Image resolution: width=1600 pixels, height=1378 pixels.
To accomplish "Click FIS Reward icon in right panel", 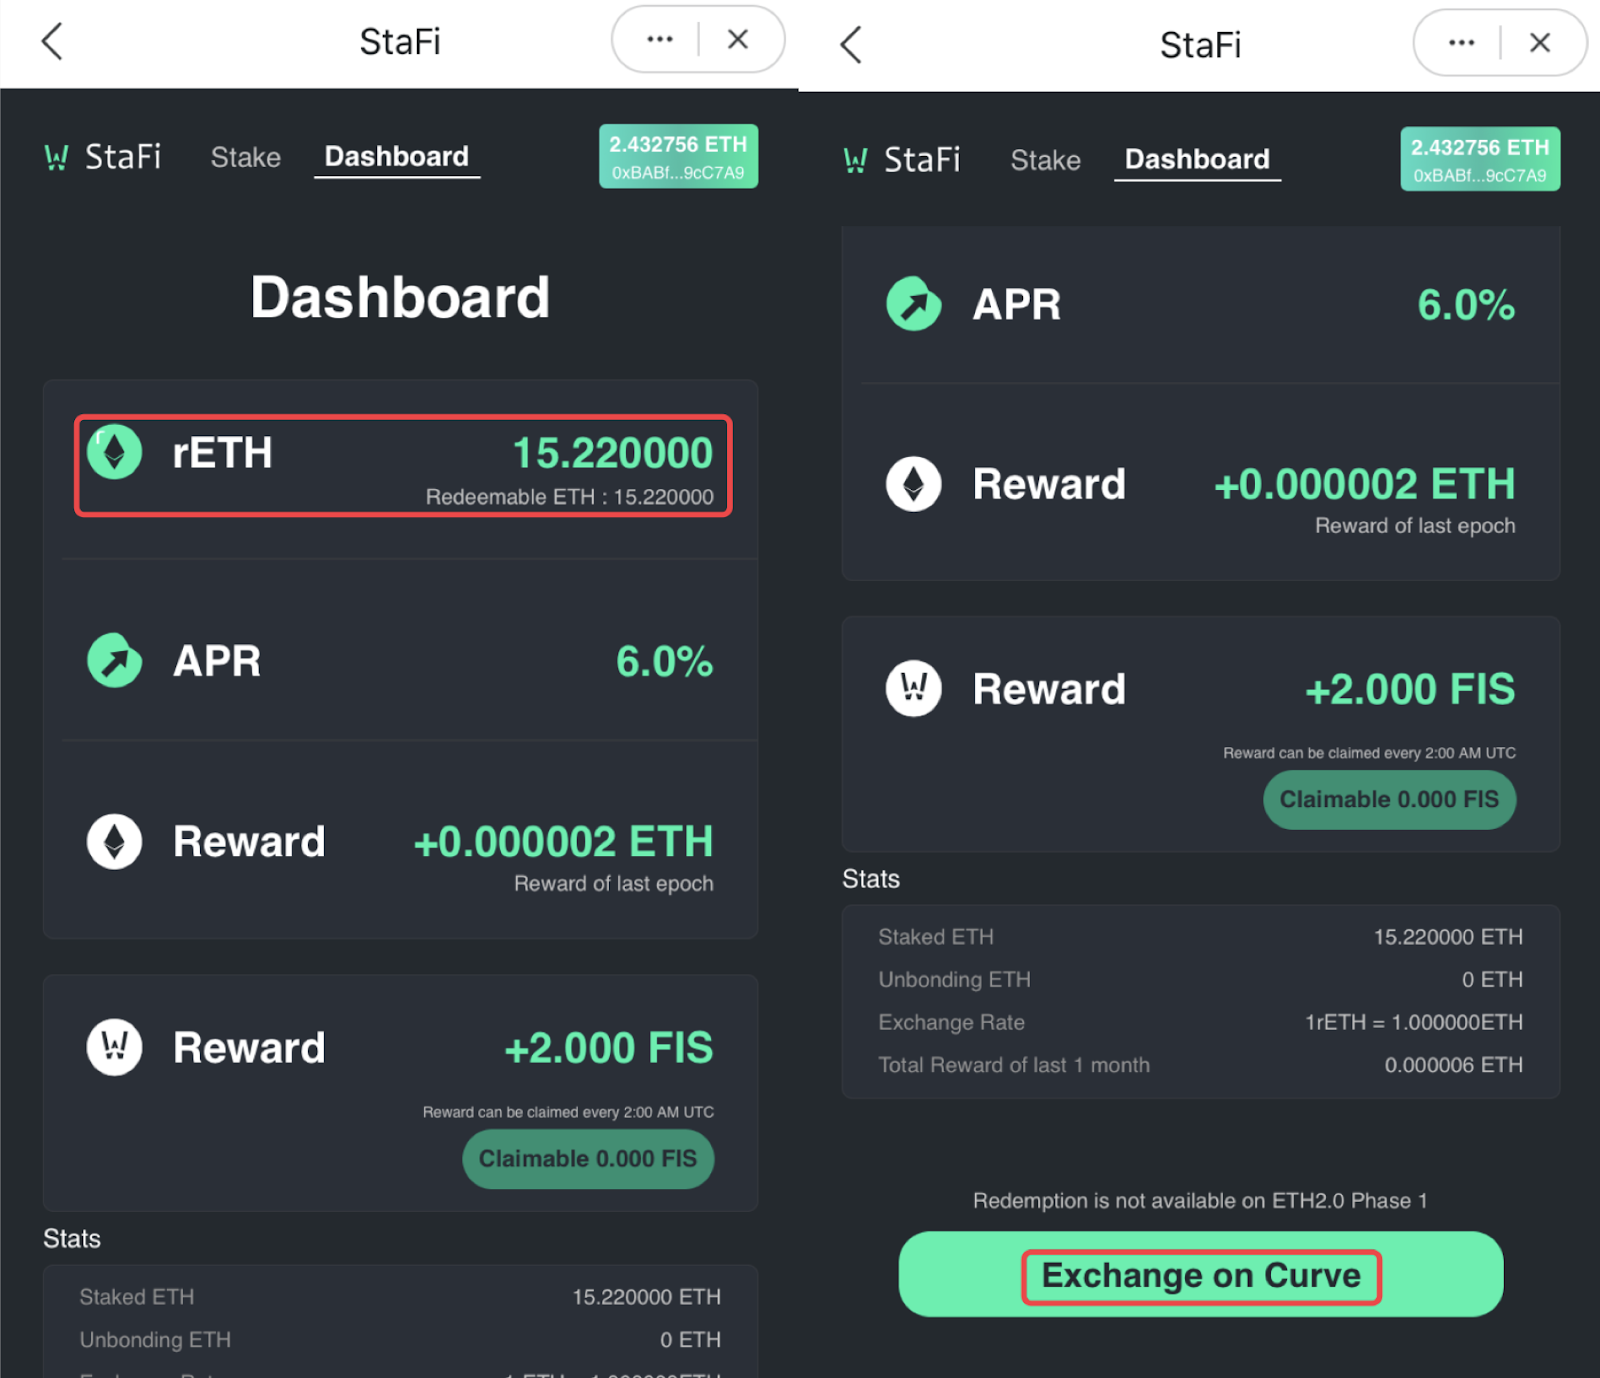I will click(x=914, y=688).
